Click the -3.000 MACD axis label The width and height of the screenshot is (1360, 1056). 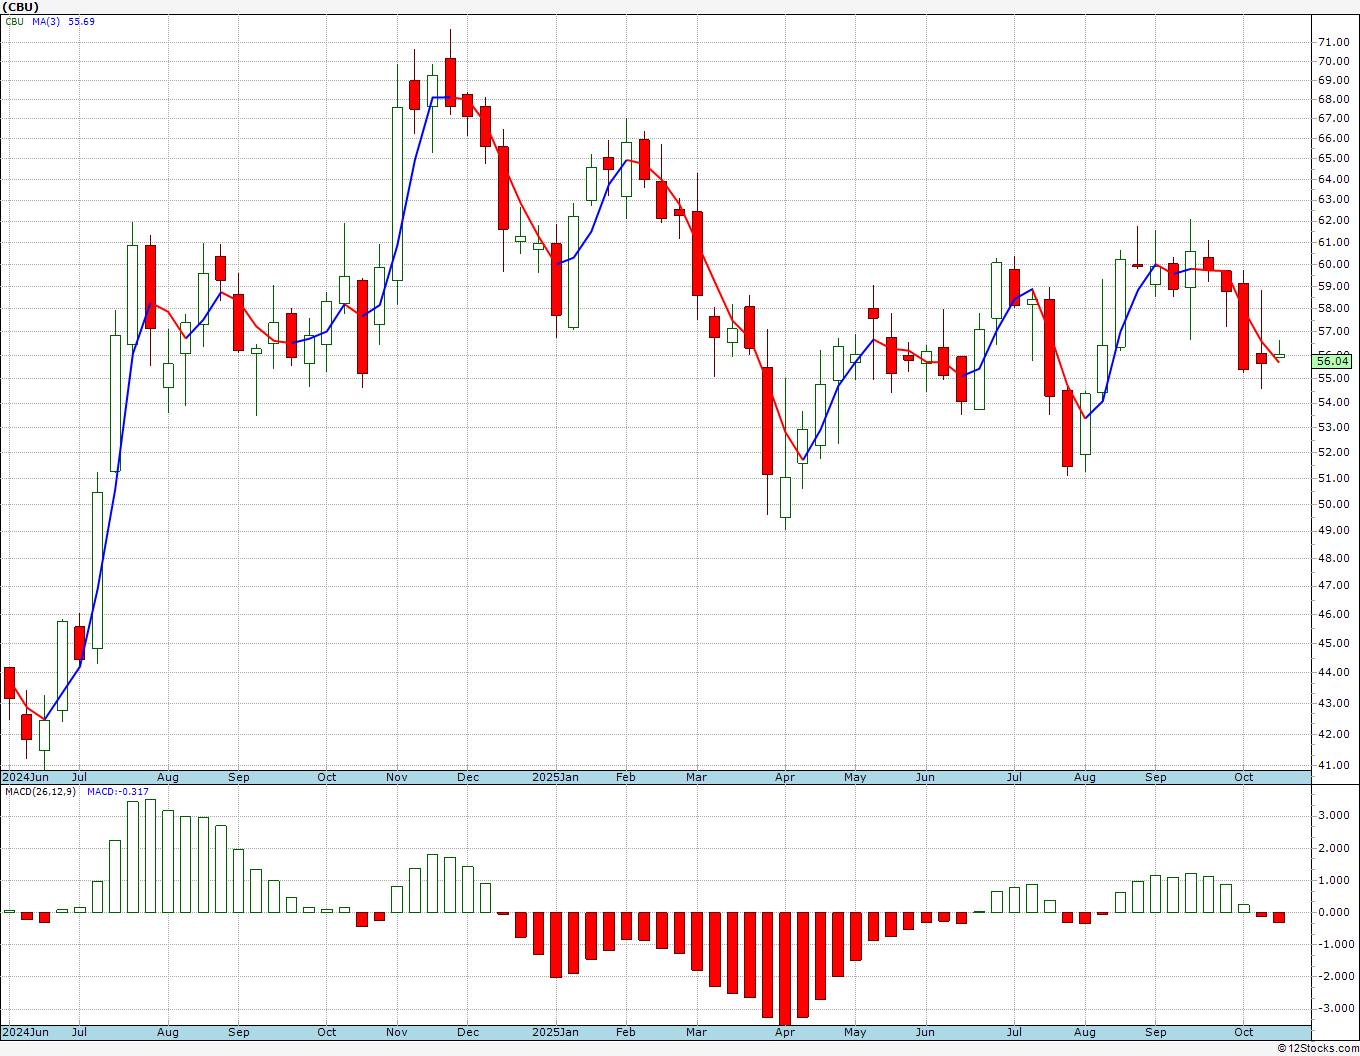point(1333,1008)
